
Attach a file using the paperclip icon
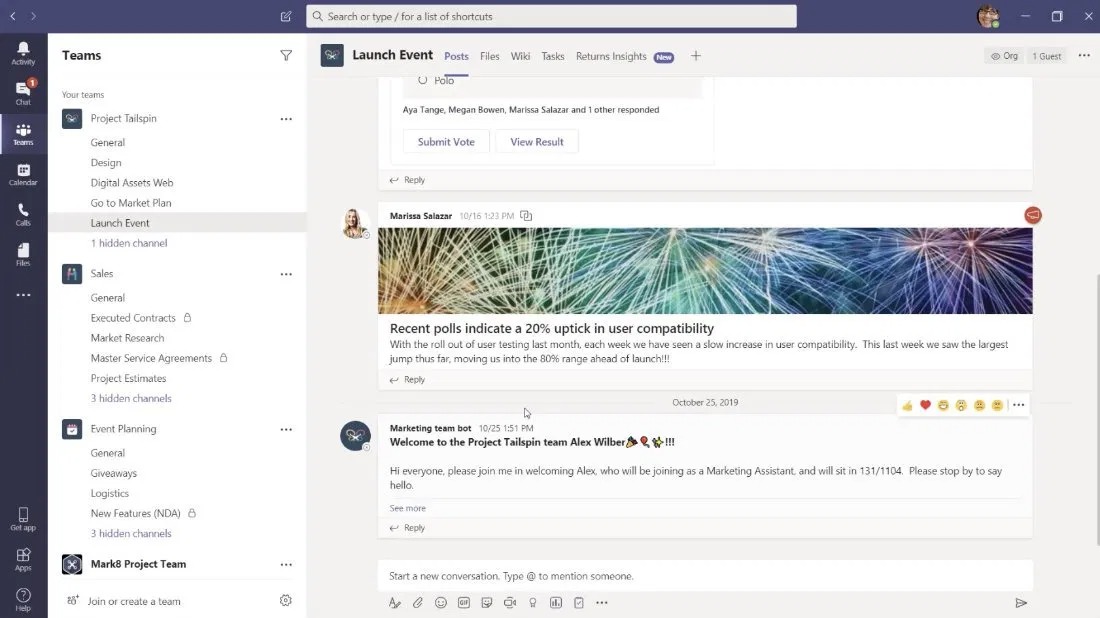[418, 603]
